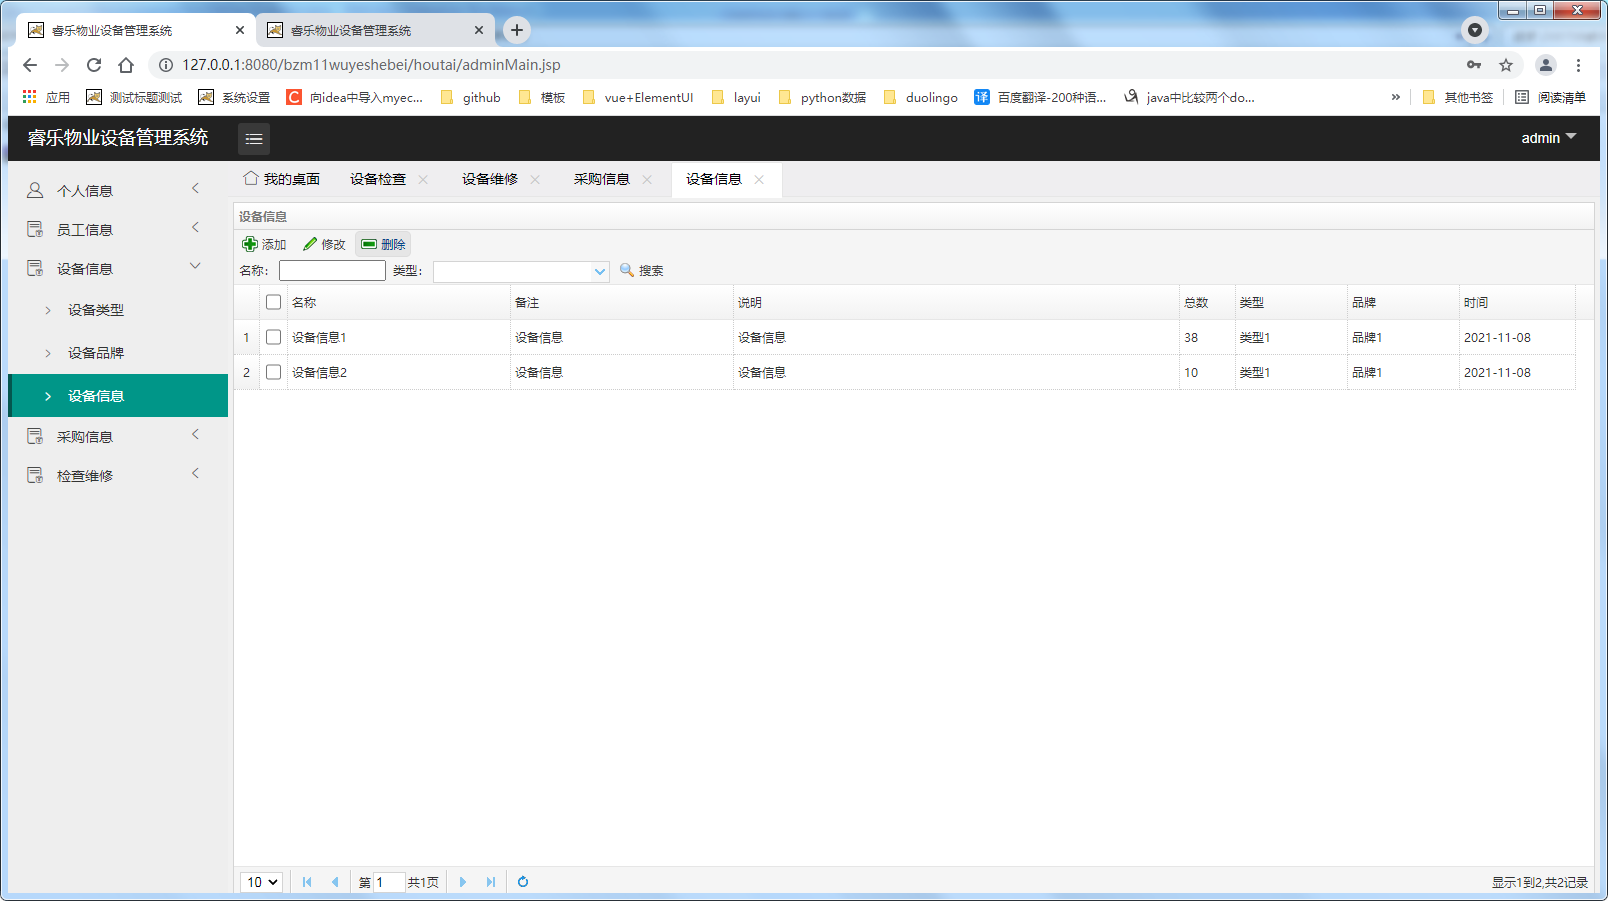Expand the 员工信息 sidebar menu
Screen dimensions: 1608x901
click(195, 227)
